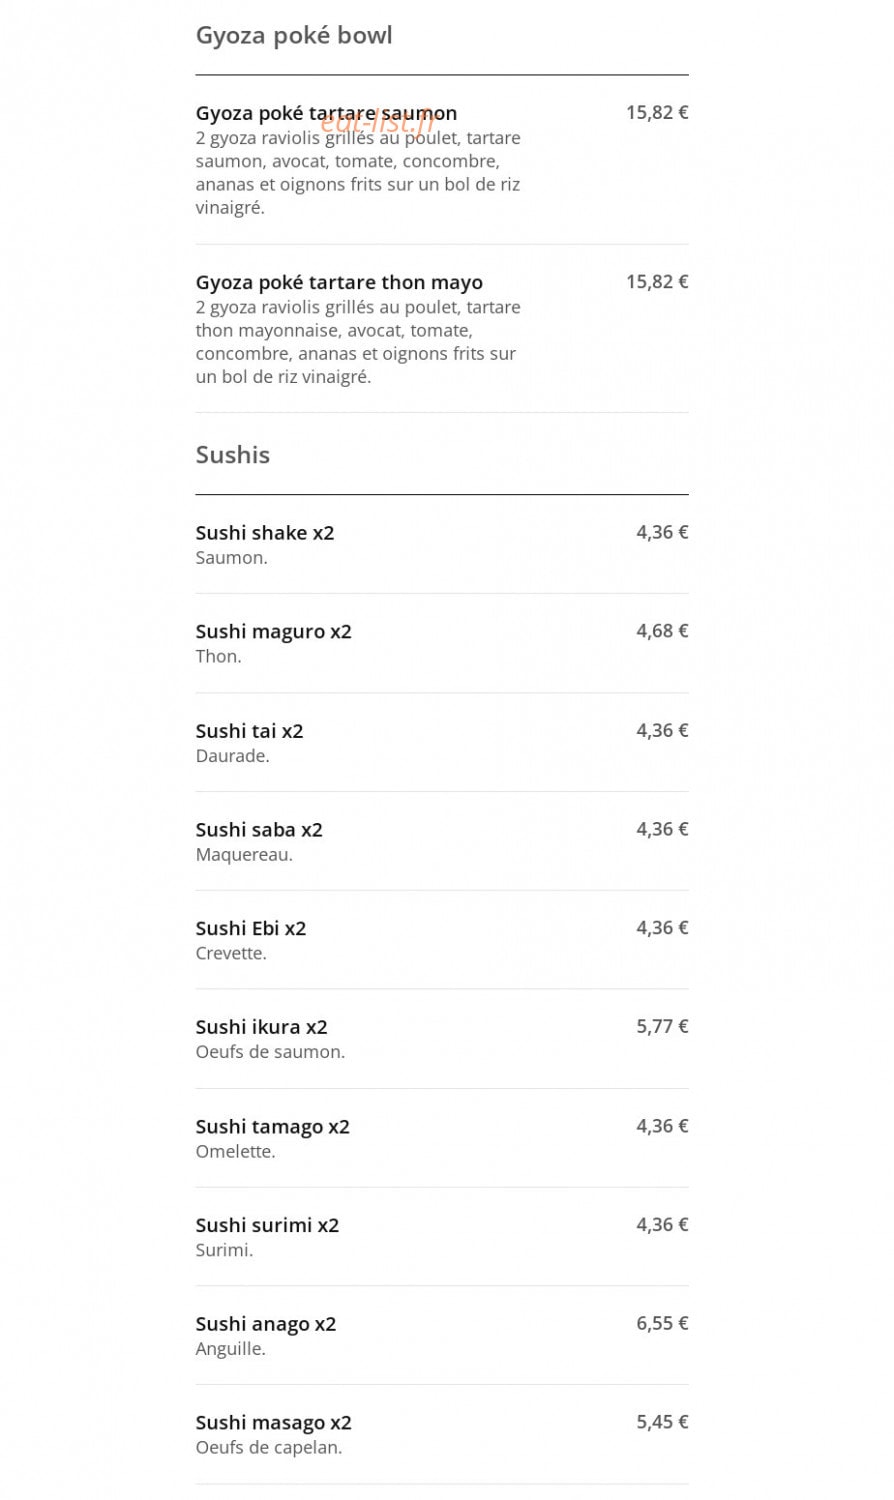Image resolution: width=894 pixels, height=1500 pixels.
Task: Click the Sushi masago x2 title
Action: pyautogui.click(x=274, y=1423)
